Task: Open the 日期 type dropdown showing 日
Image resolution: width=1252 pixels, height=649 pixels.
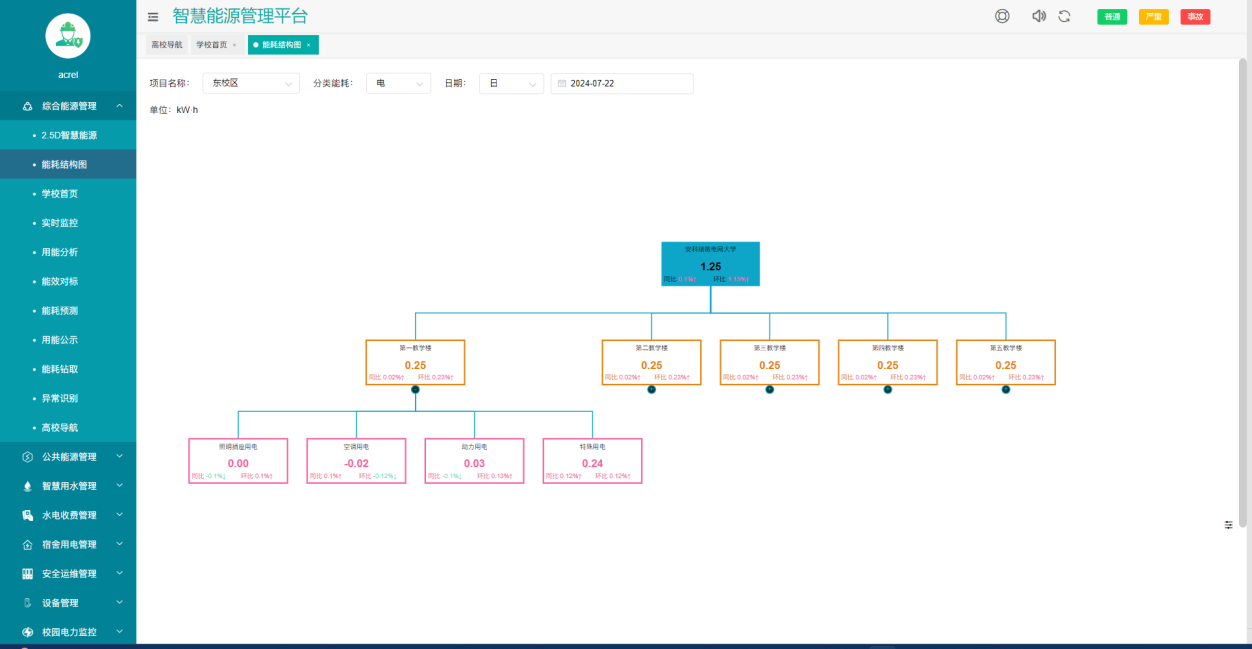Action: 511,84
